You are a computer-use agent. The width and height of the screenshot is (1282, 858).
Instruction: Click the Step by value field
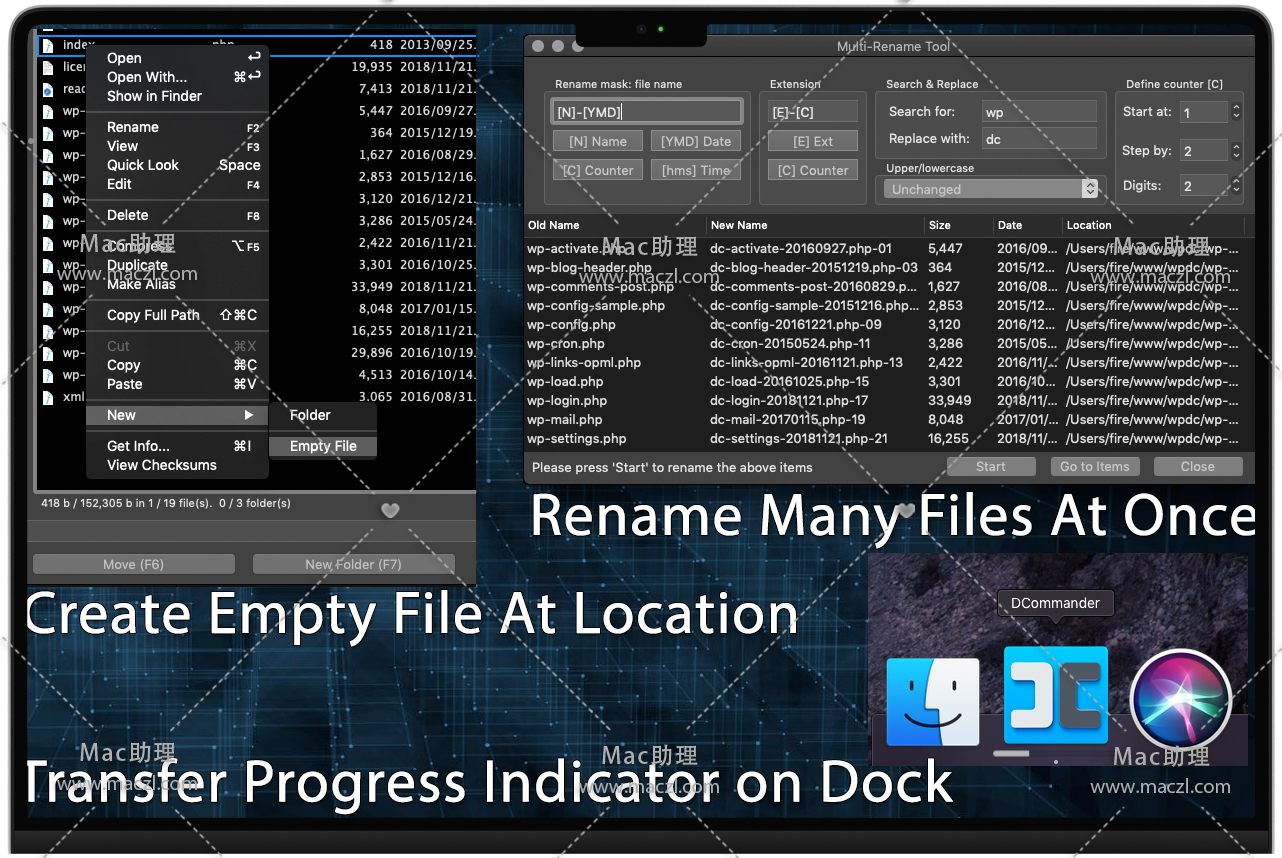[x=1204, y=151]
